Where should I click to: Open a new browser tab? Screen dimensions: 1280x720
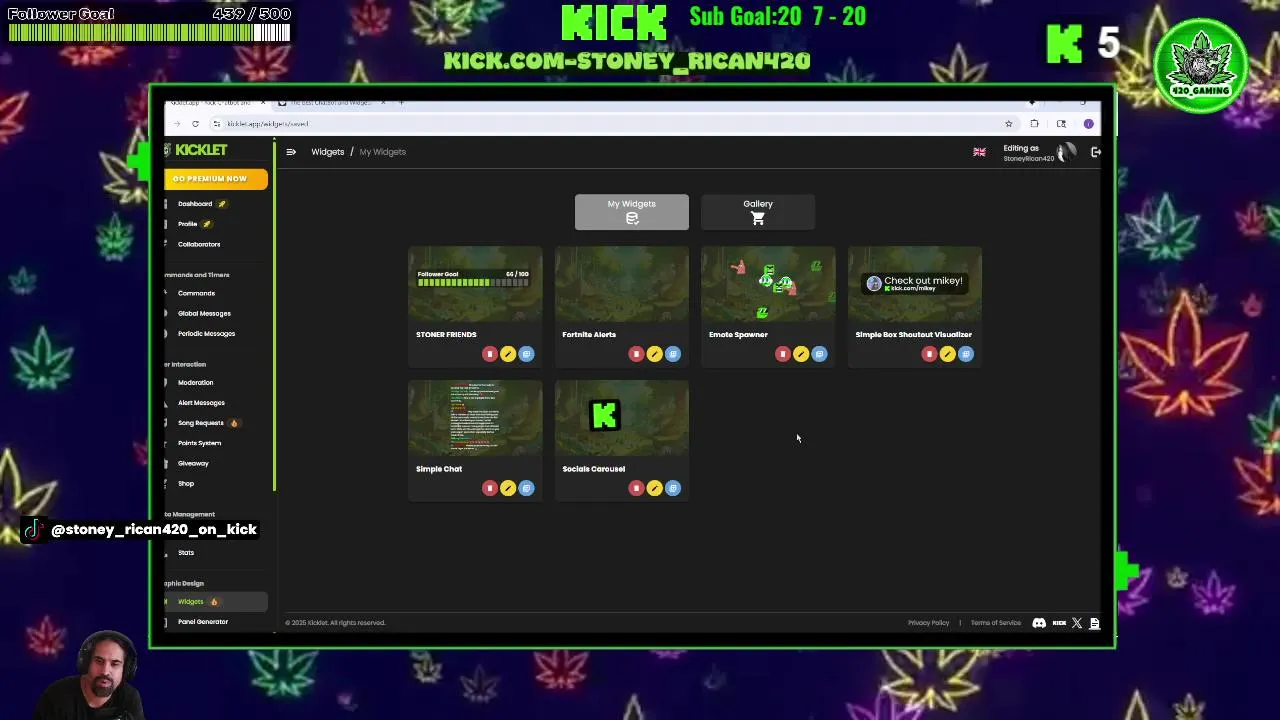401,102
